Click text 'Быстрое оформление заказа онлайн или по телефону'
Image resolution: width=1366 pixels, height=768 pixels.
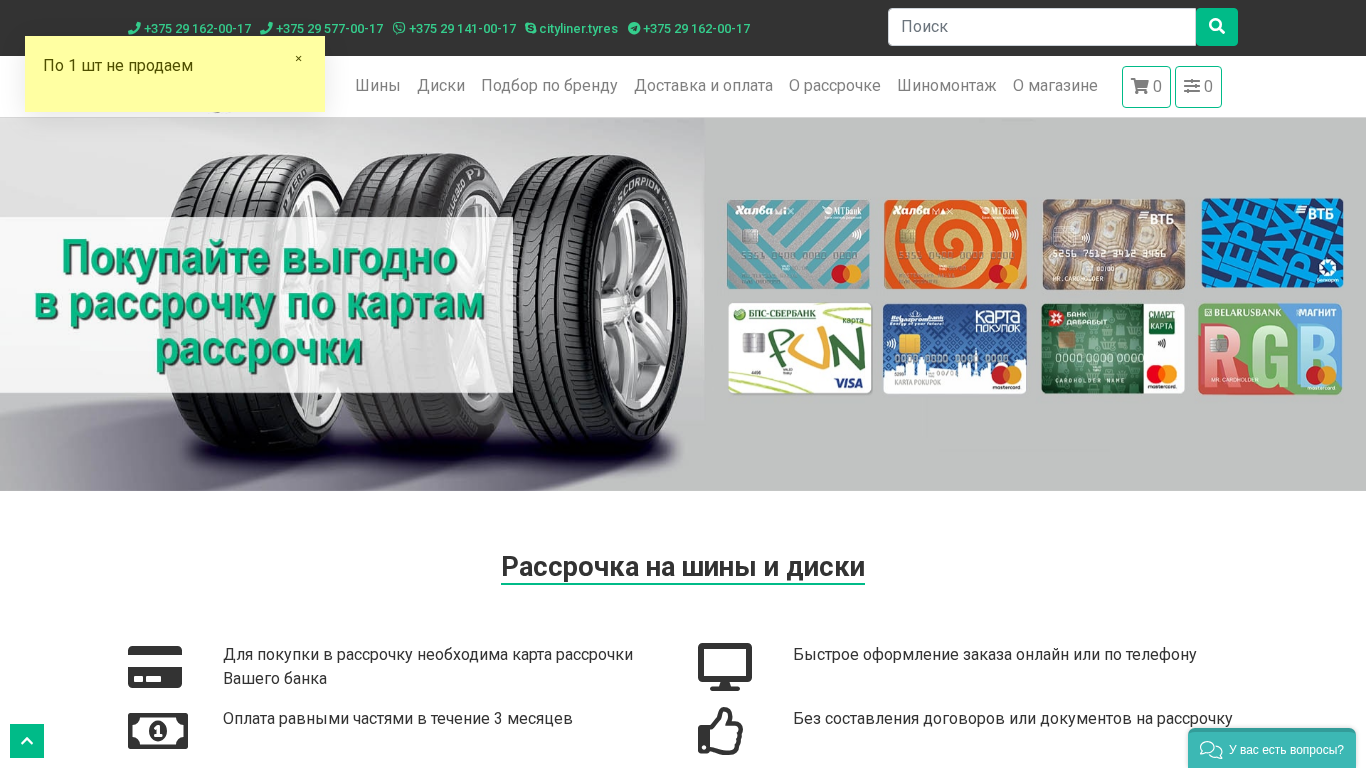(995, 655)
